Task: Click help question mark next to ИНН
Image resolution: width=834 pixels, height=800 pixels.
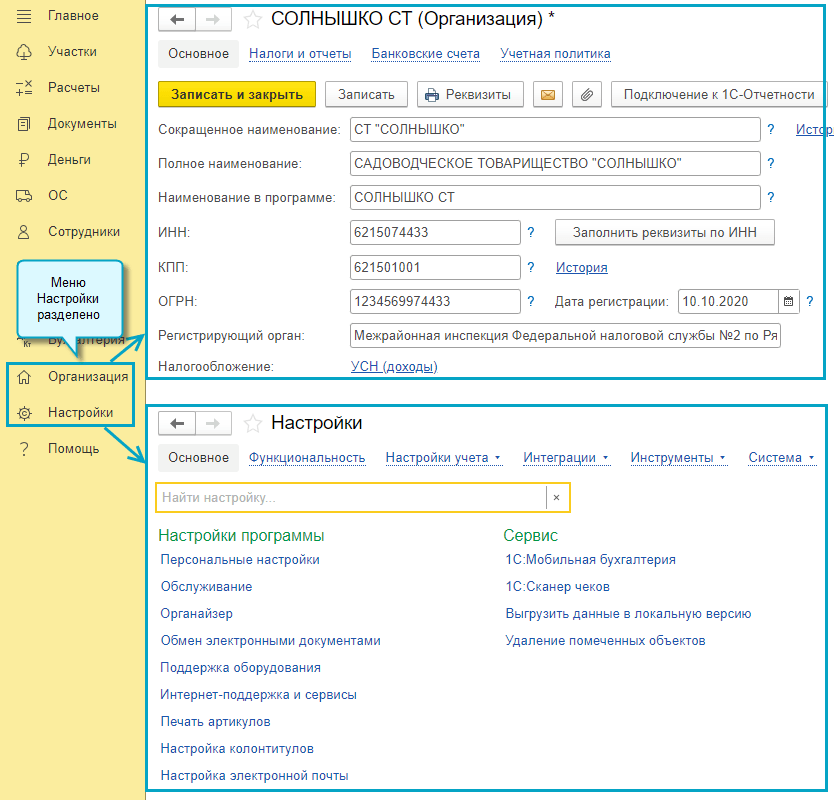Action: pyautogui.click(x=531, y=233)
